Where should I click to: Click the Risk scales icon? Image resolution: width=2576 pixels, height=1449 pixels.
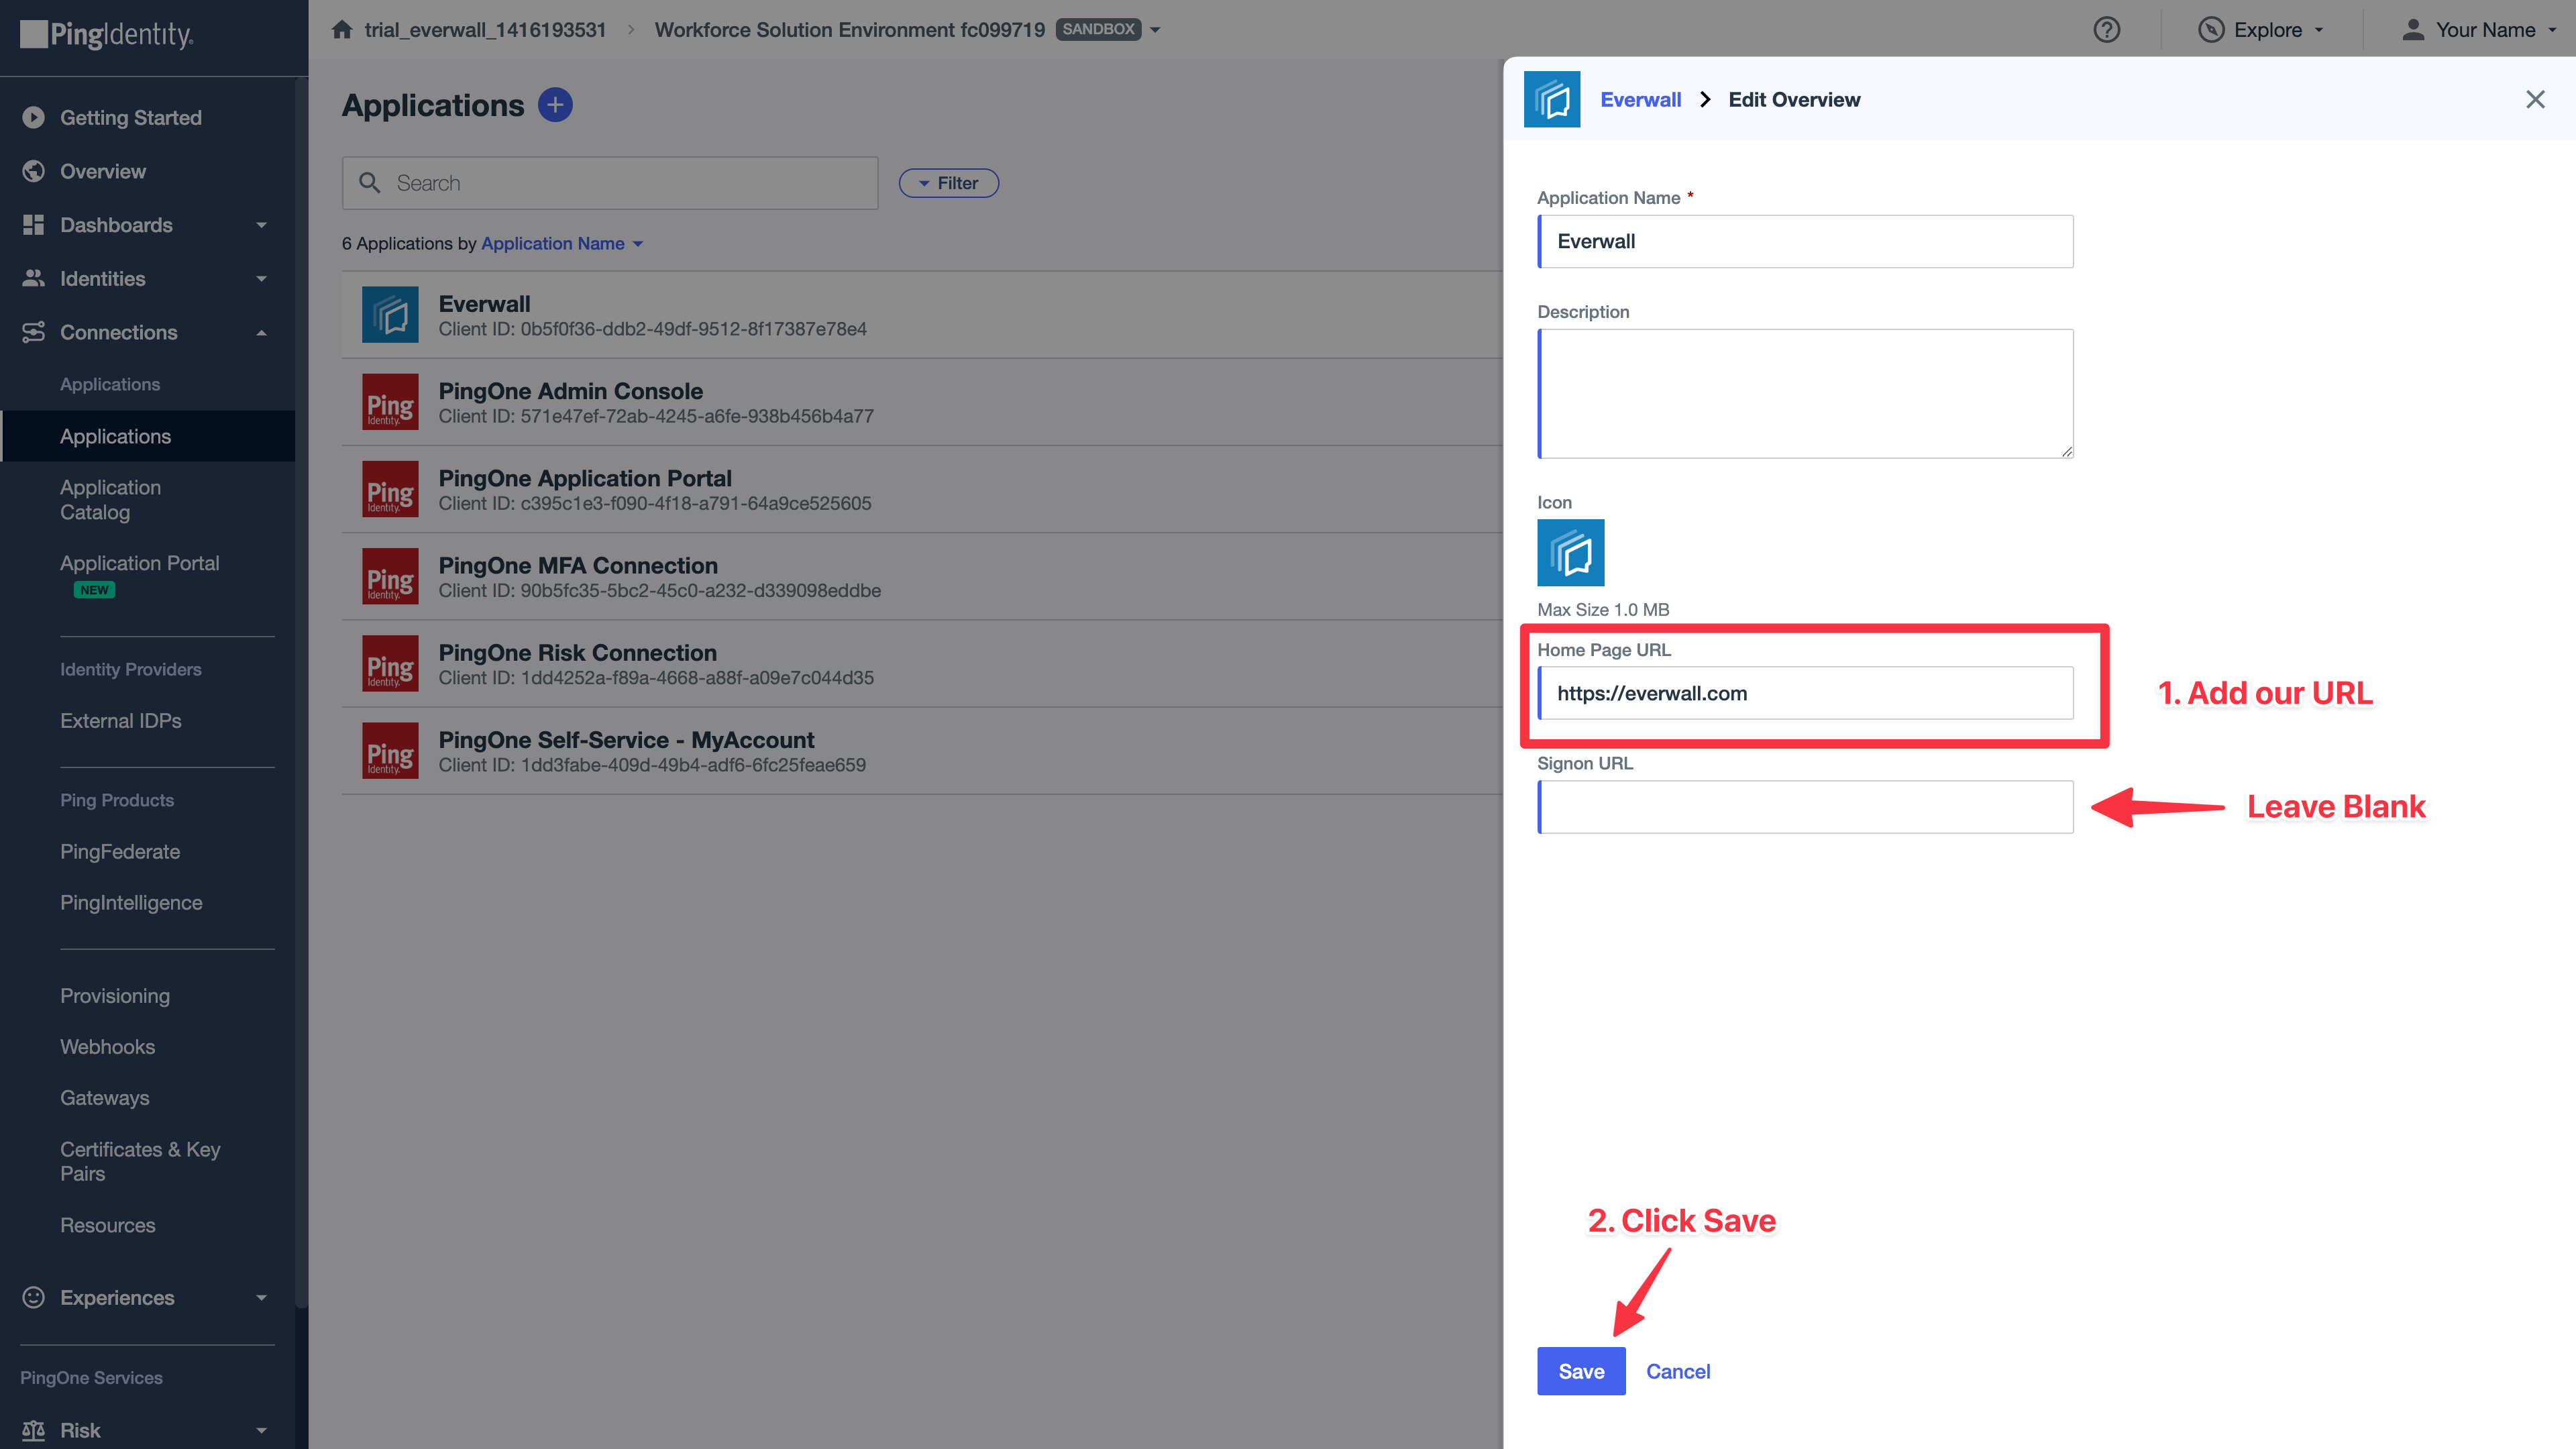coord(33,1430)
